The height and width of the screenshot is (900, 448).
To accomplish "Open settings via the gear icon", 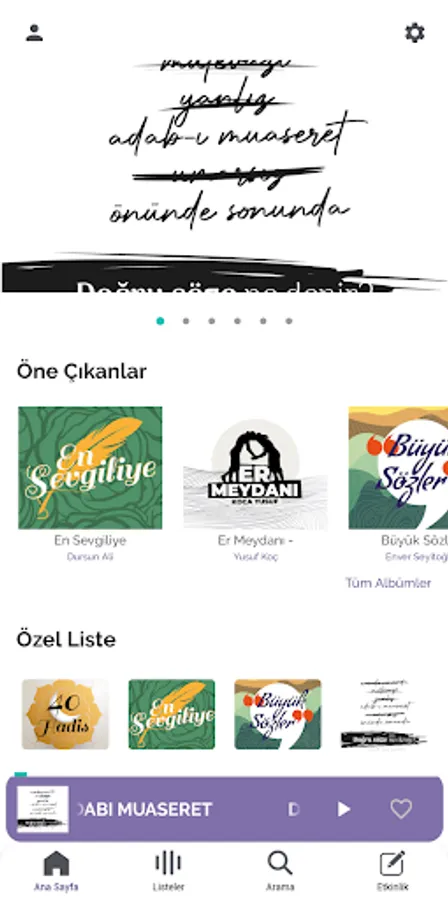I will tap(415, 33).
